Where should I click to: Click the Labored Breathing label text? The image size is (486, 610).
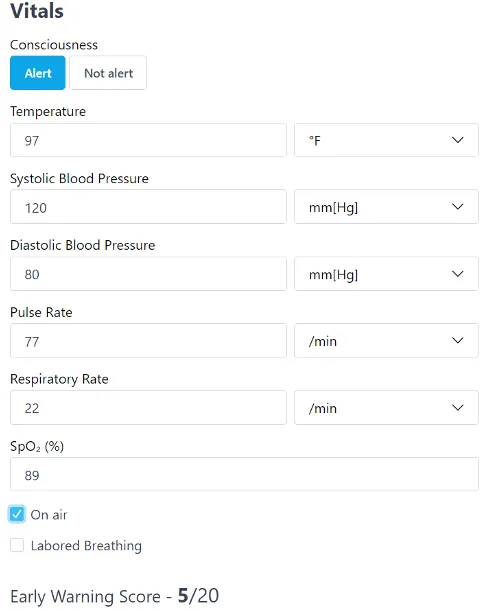click(86, 546)
